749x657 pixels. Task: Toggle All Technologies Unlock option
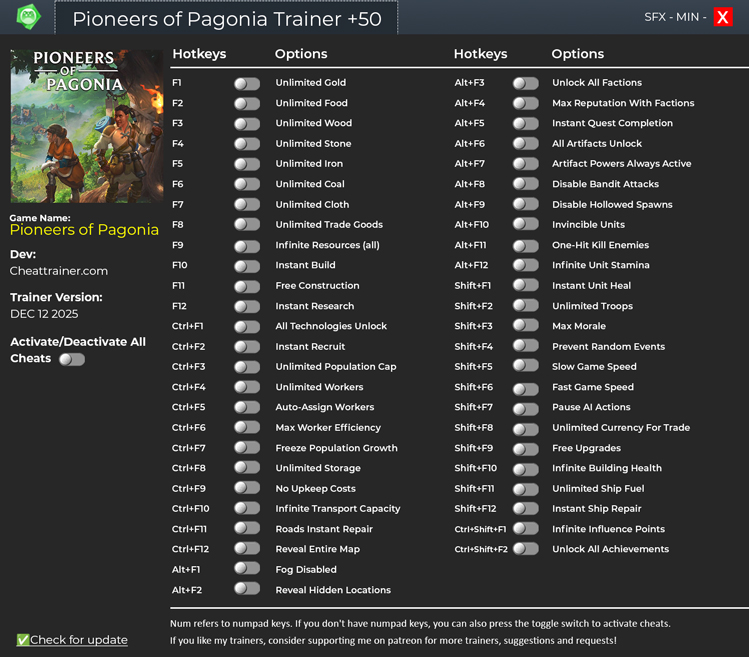[x=246, y=327]
